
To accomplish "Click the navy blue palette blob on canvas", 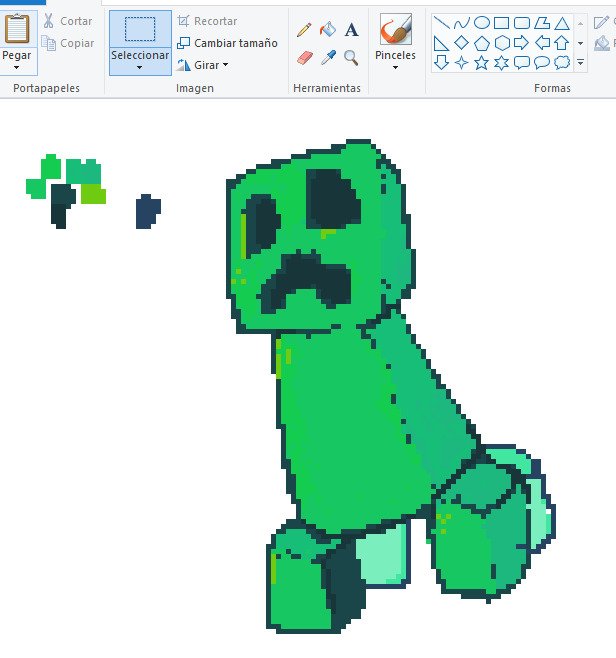I will point(148,212).
